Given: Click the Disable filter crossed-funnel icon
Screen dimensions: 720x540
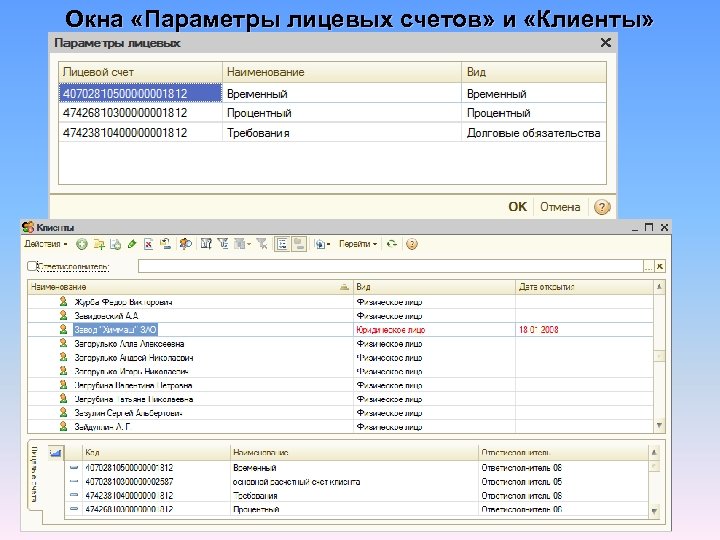Looking at the screenshot, I should [x=262, y=244].
